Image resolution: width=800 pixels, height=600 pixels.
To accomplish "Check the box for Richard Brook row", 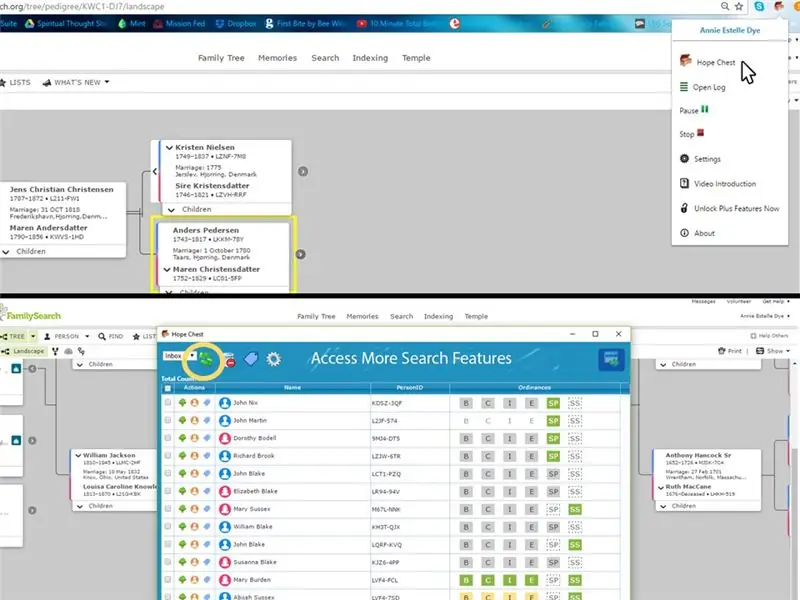I will pyautogui.click(x=168, y=456).
